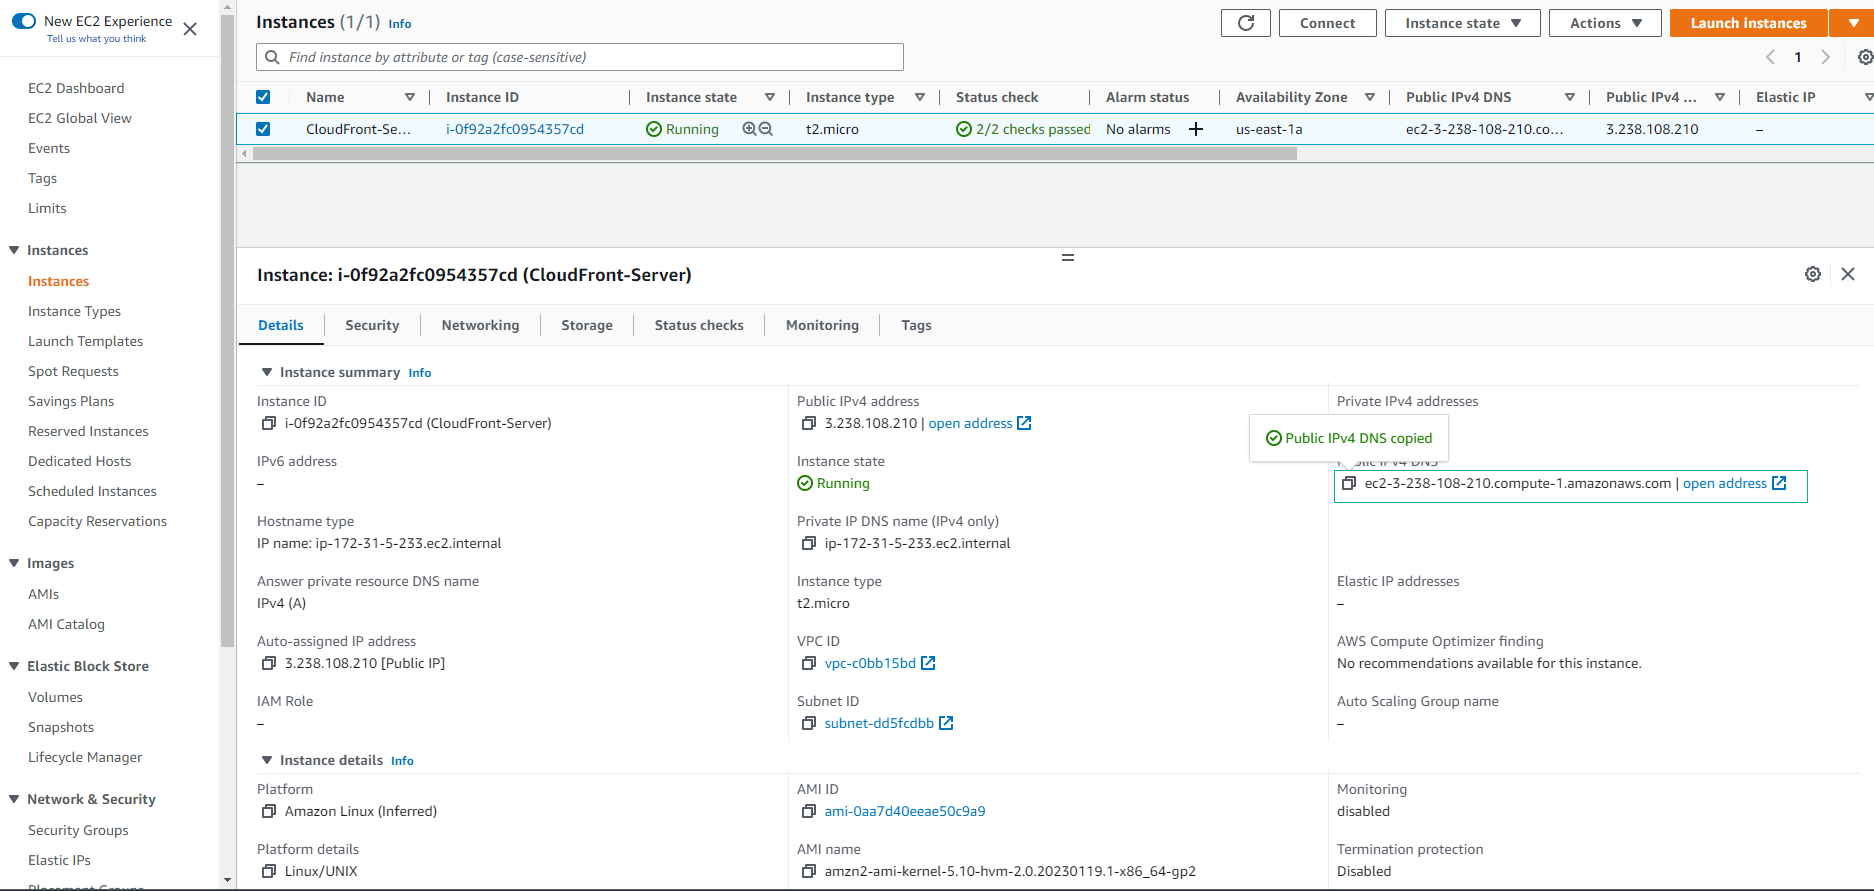Image resolution: width=1874 pixels, height=891 pixels.
Task: Copy the AMI ID value
Action: tap(808, 811)
